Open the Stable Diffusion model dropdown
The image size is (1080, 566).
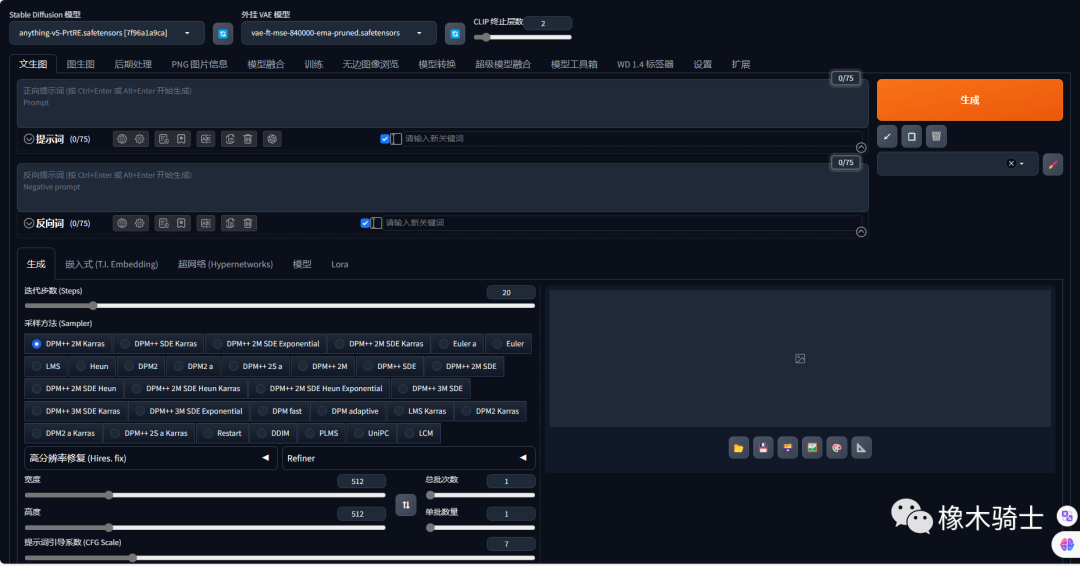(x=106, y=33)
